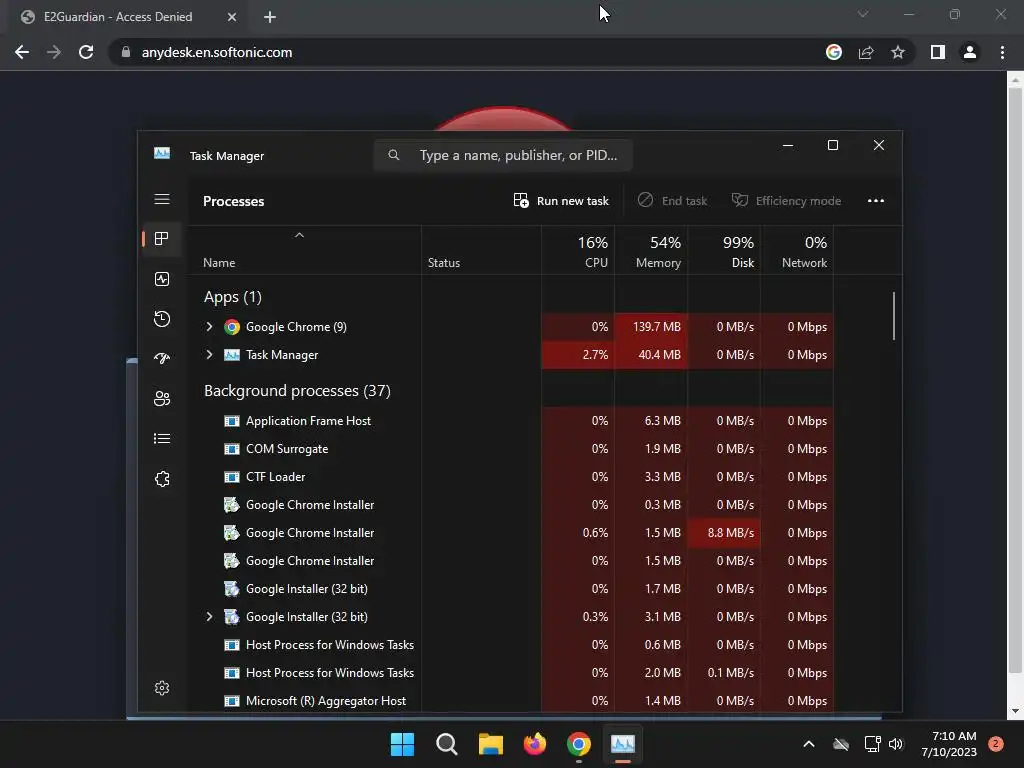Click the Google Chrome icon in process list
The width and height of the screenshot is (1024, 768).
click(x=232, y=327)
